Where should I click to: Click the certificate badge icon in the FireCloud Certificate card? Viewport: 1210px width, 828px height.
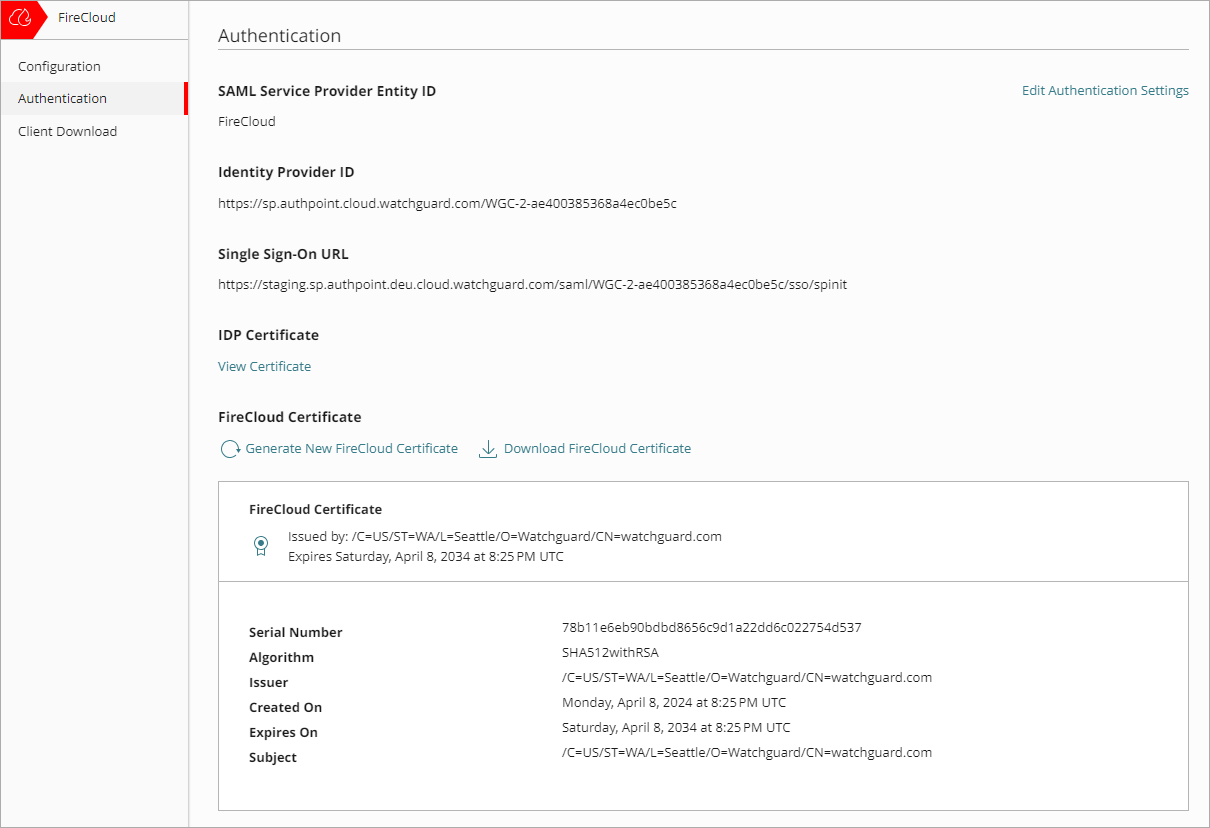(261, 546)
